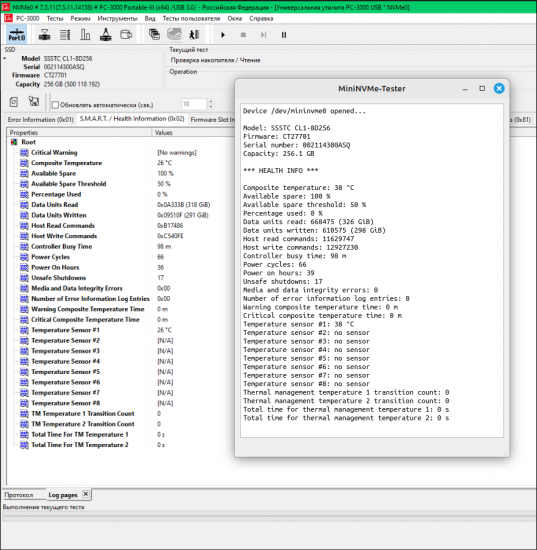The image size is (537, 550).
Task: Click the refresh log page icon
Action: point(14,102)
